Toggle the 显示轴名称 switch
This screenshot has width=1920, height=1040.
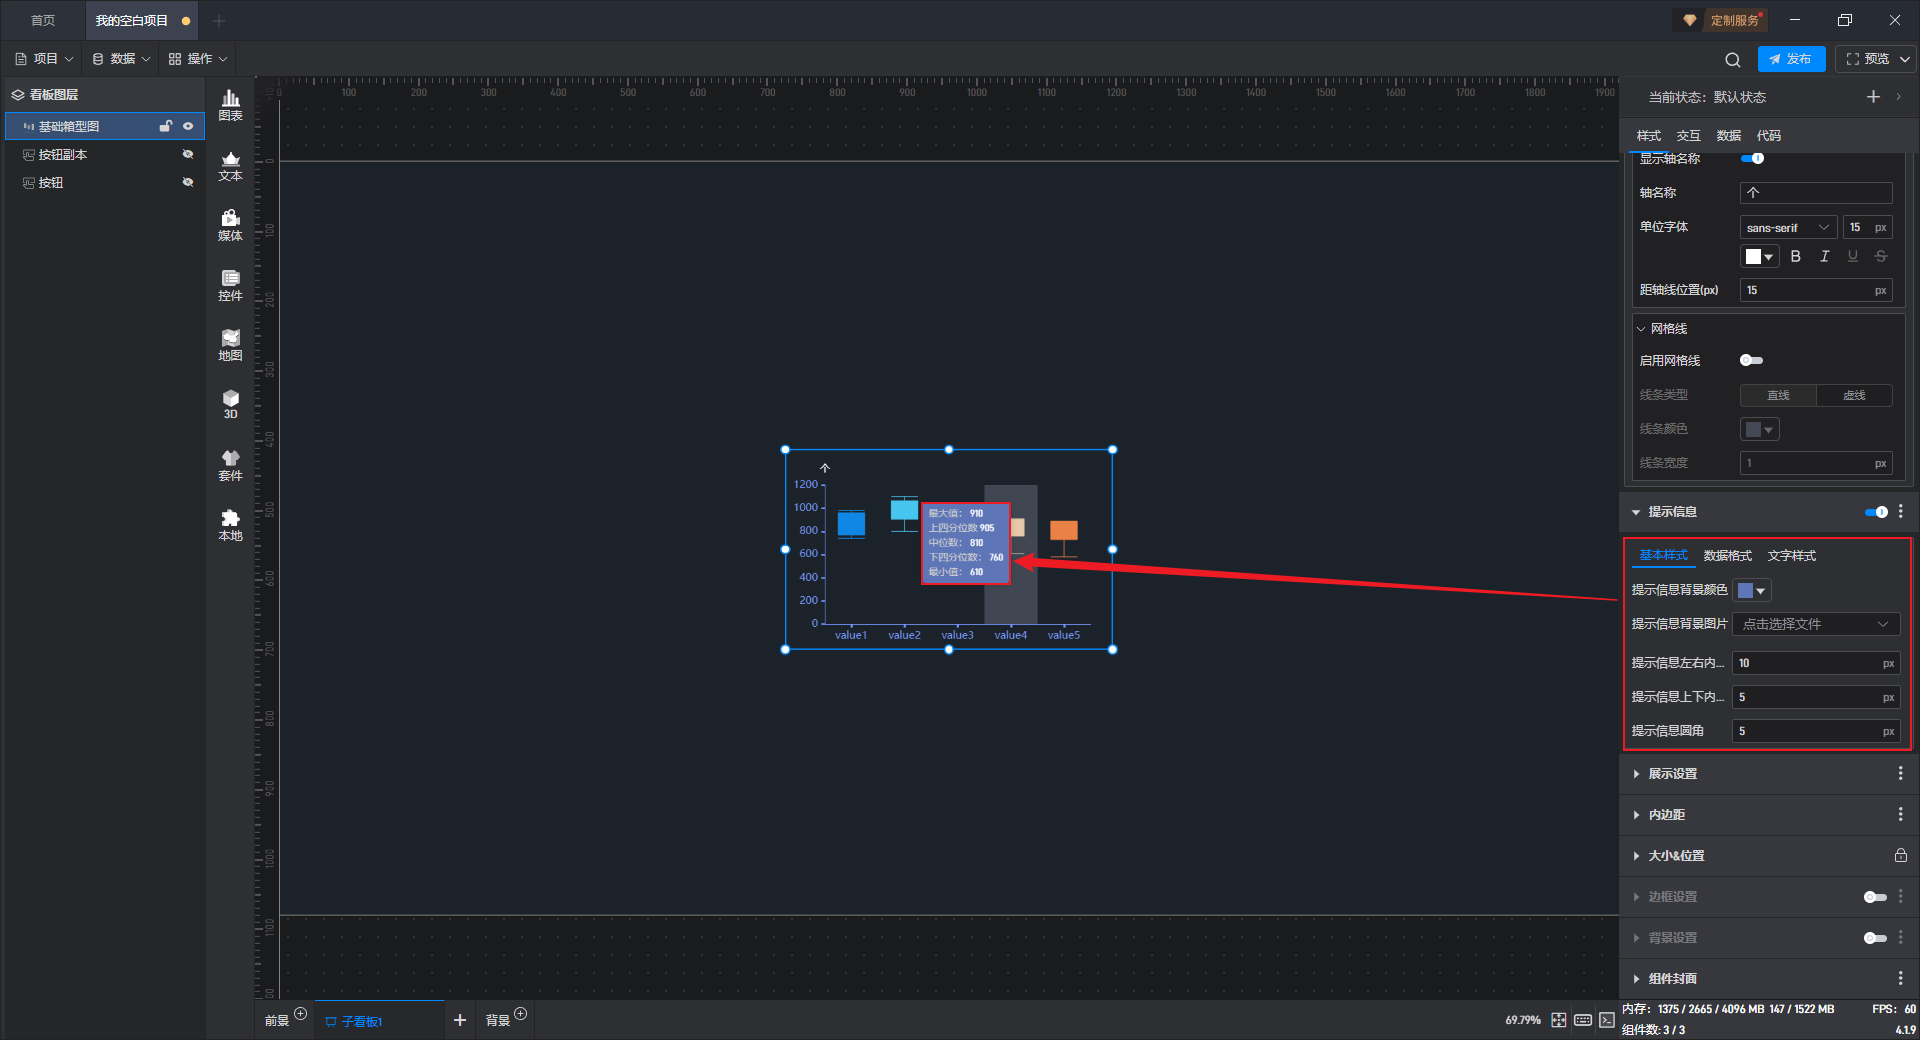[1752, 158]
